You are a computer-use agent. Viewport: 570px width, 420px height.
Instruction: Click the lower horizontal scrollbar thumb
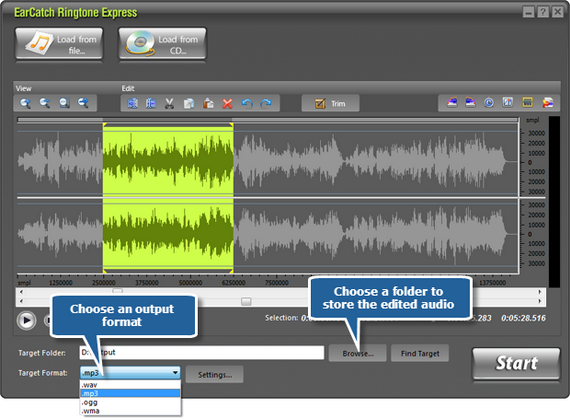pyautogui.click(x=246, y=301)
